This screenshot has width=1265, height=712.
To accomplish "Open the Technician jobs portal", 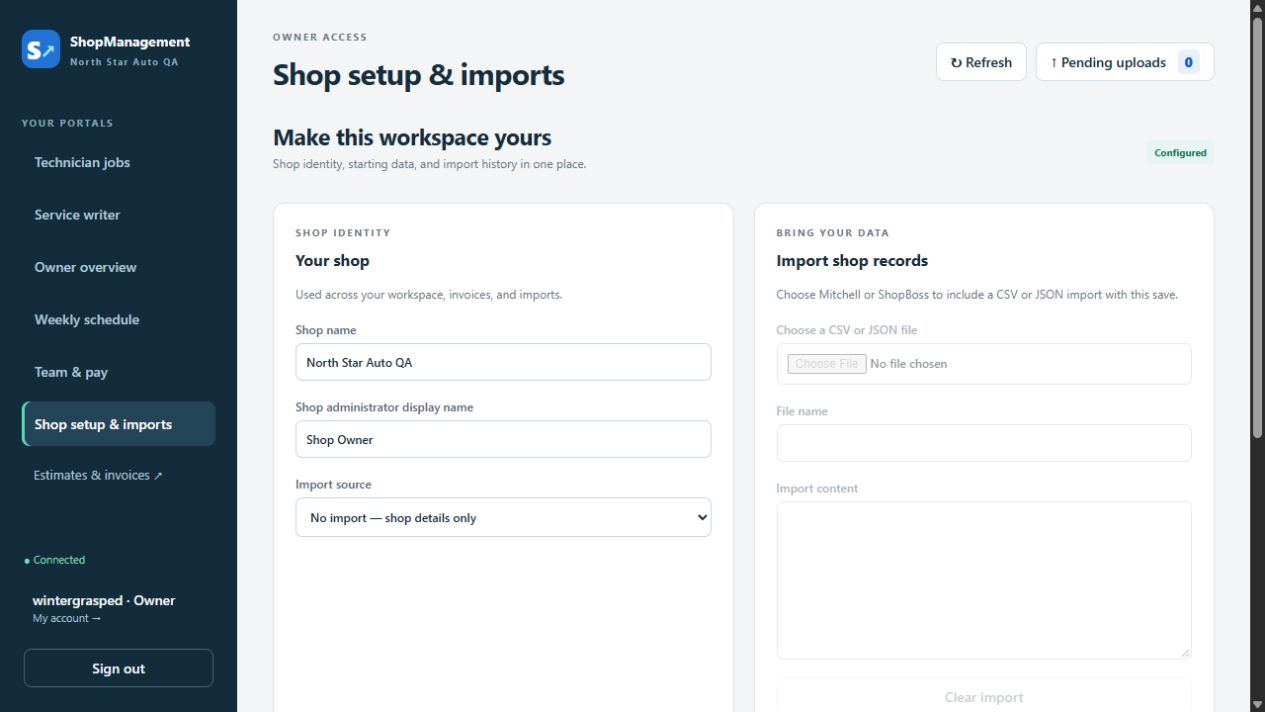I will [x=118, y=163].
